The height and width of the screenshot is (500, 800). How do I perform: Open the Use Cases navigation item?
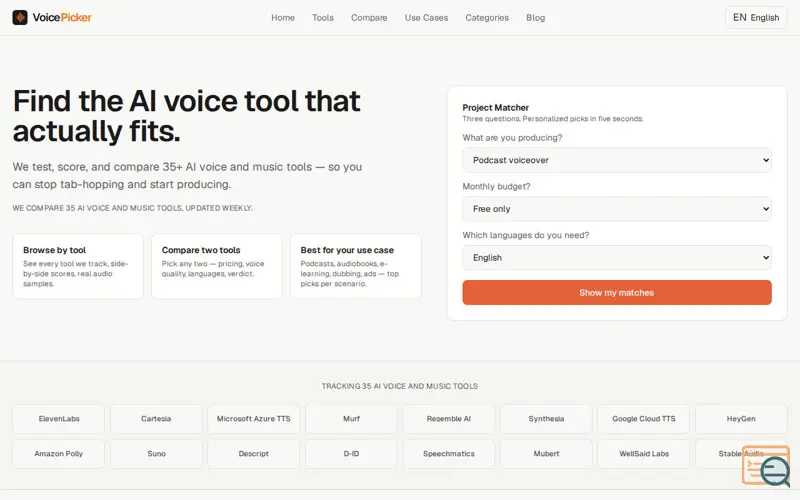426,17
